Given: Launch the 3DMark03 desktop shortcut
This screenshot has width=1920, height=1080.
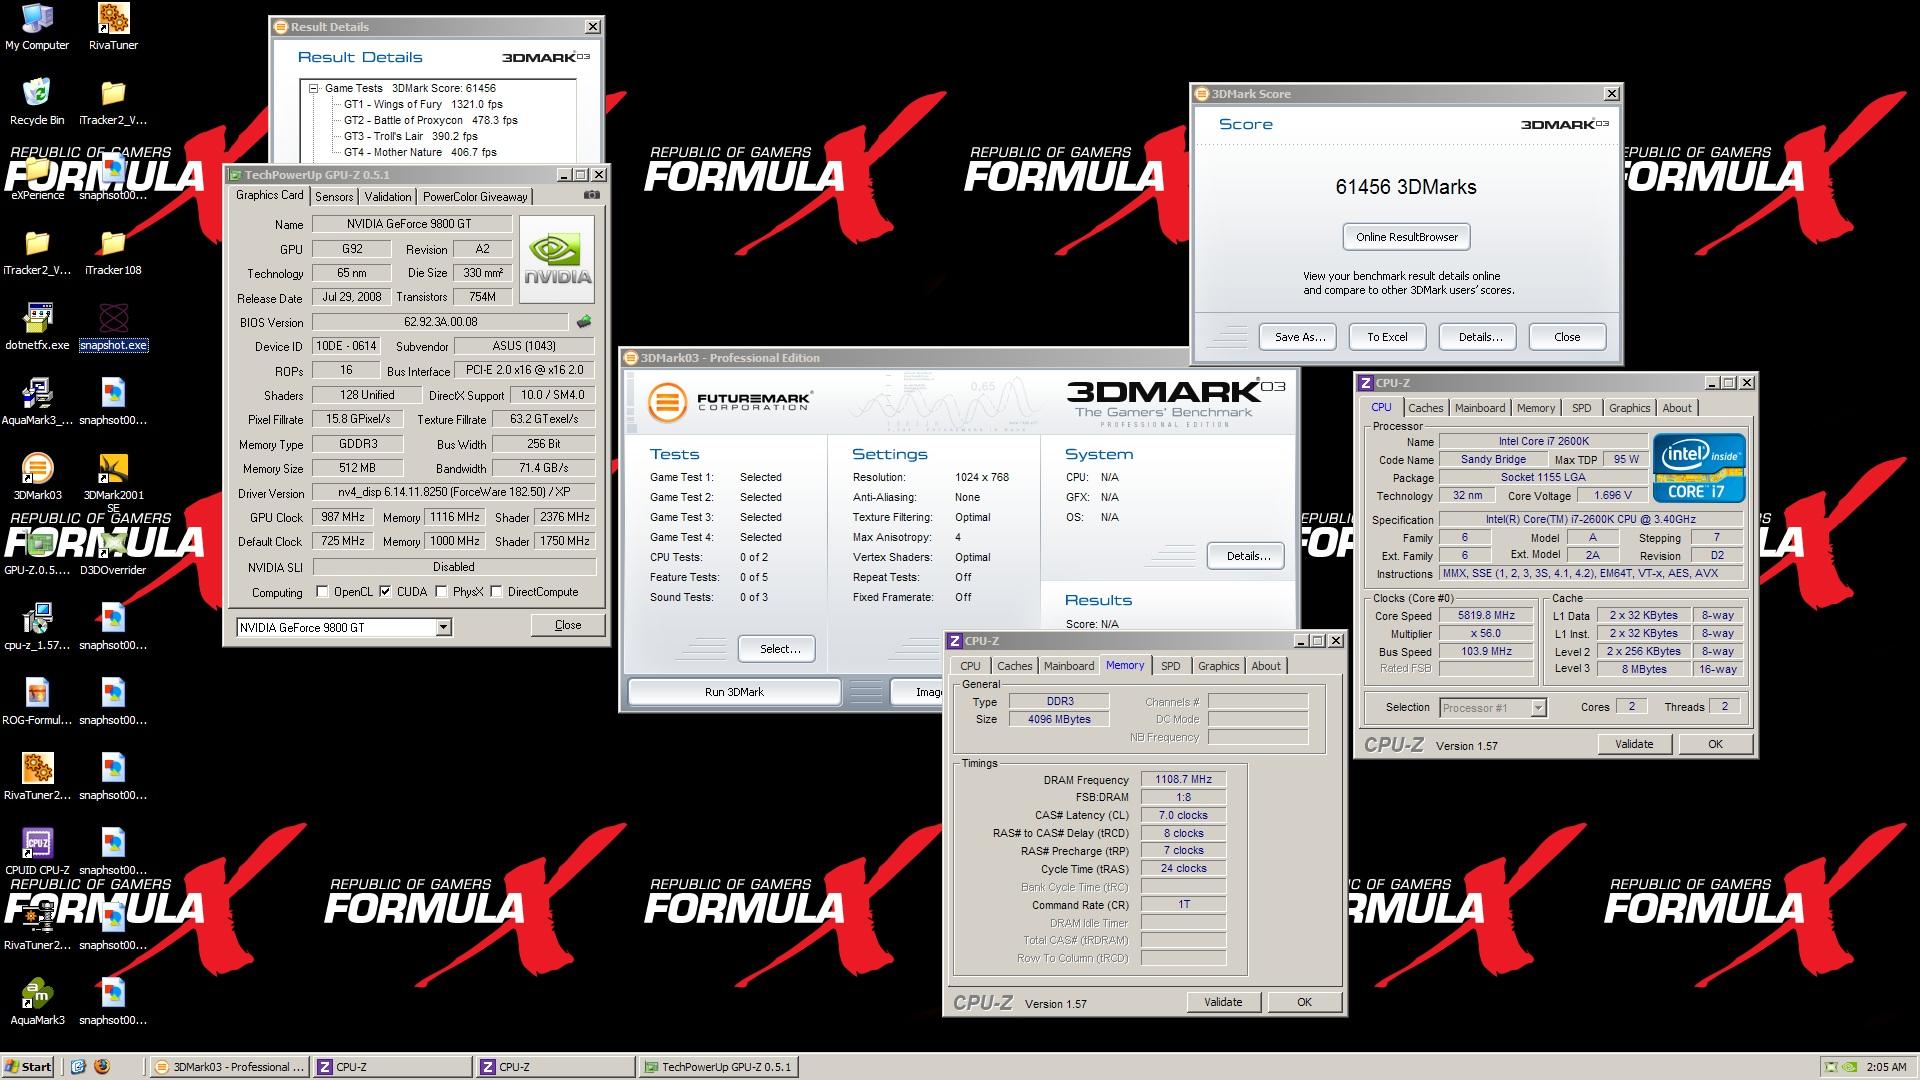Looking at the screenshot, I should (37, 477).
